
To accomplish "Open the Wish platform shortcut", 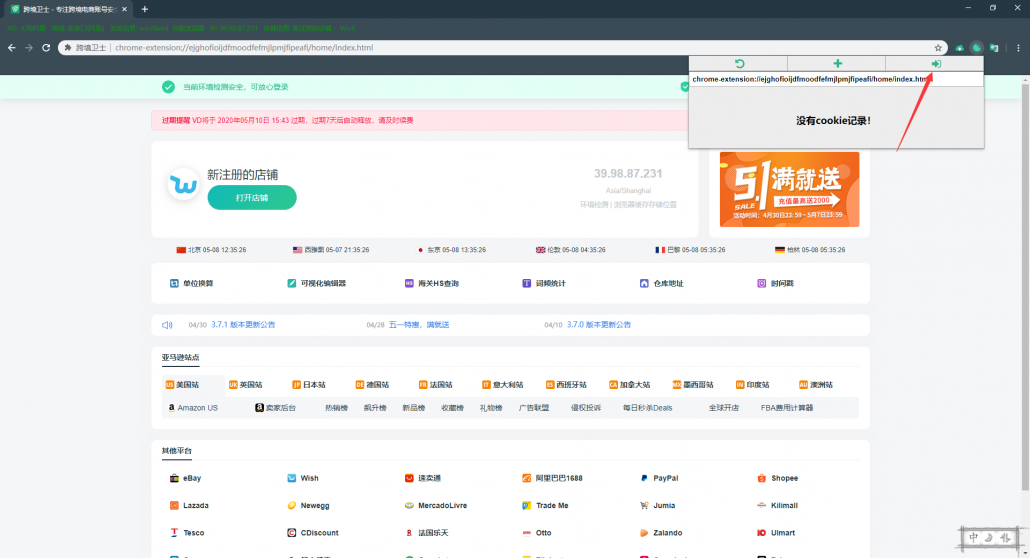I will [x=303, y=478].
